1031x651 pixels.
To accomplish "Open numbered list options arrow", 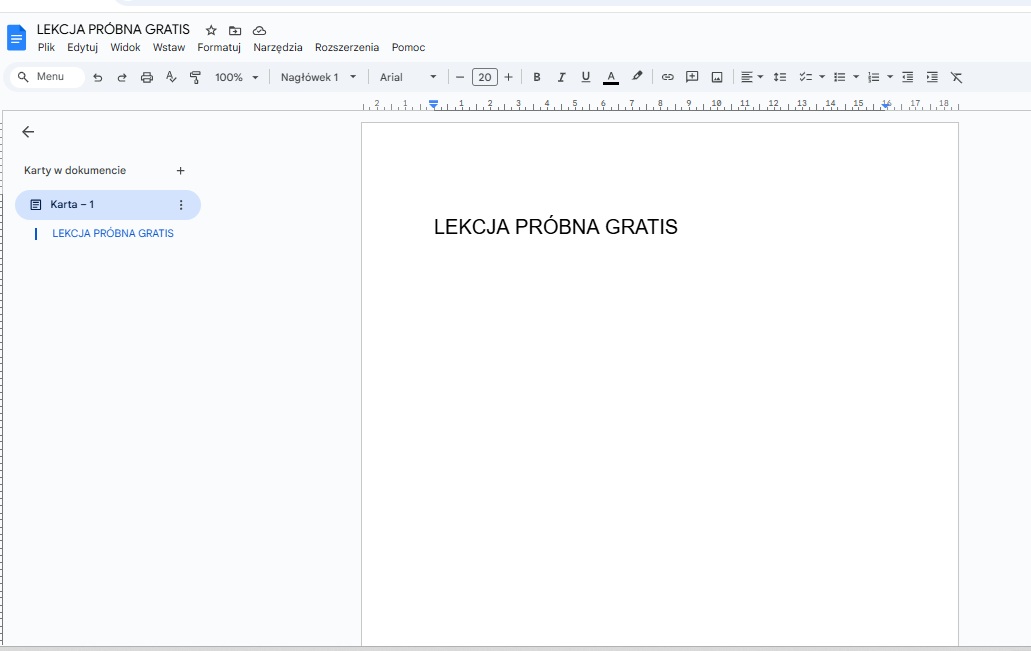I will pyautogui.click(x=890, y=77).
